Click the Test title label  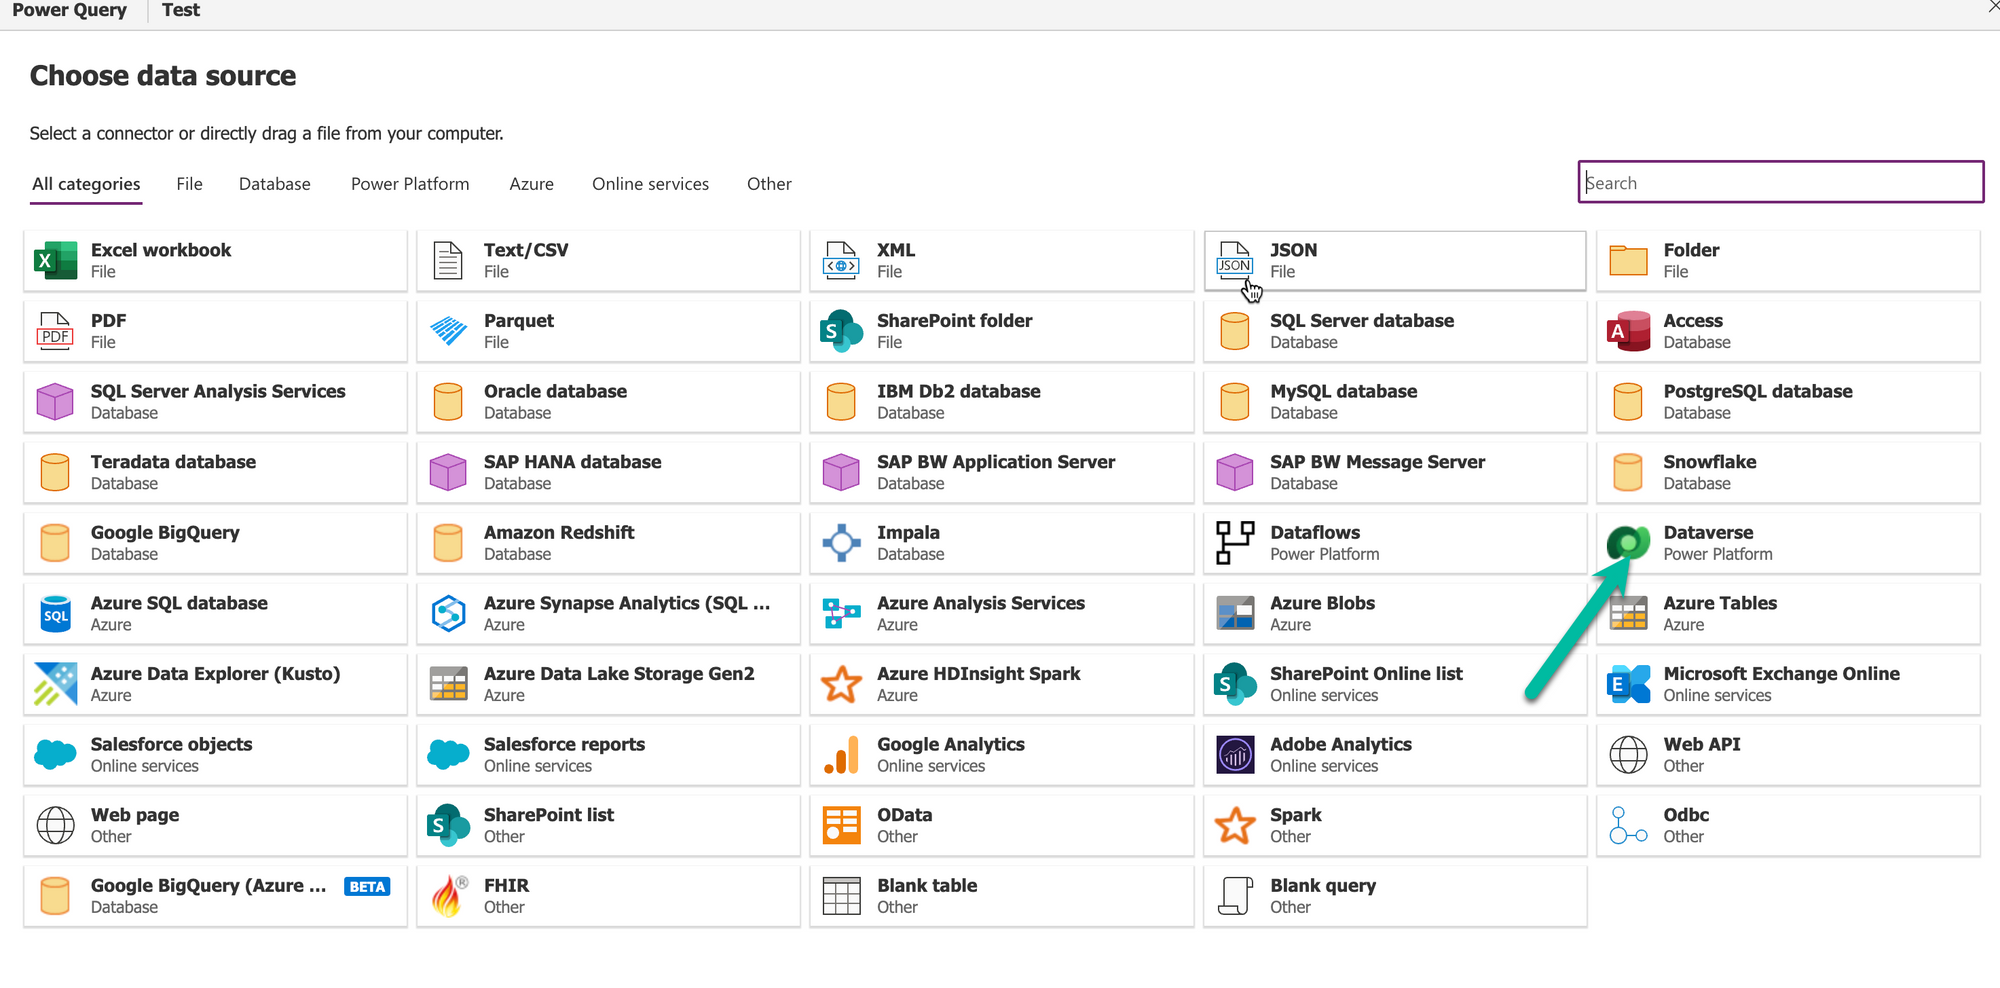pos(181,10)
